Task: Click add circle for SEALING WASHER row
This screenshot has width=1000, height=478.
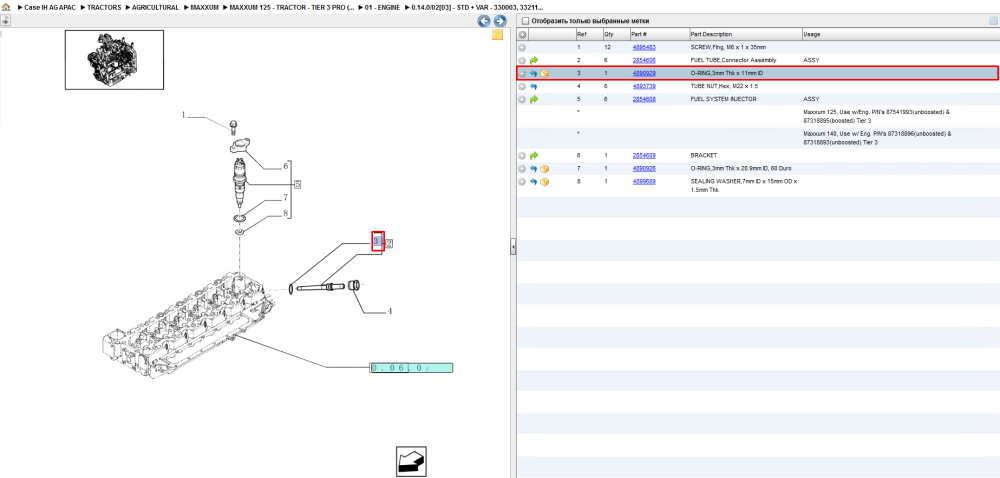Action: point(522,182)
